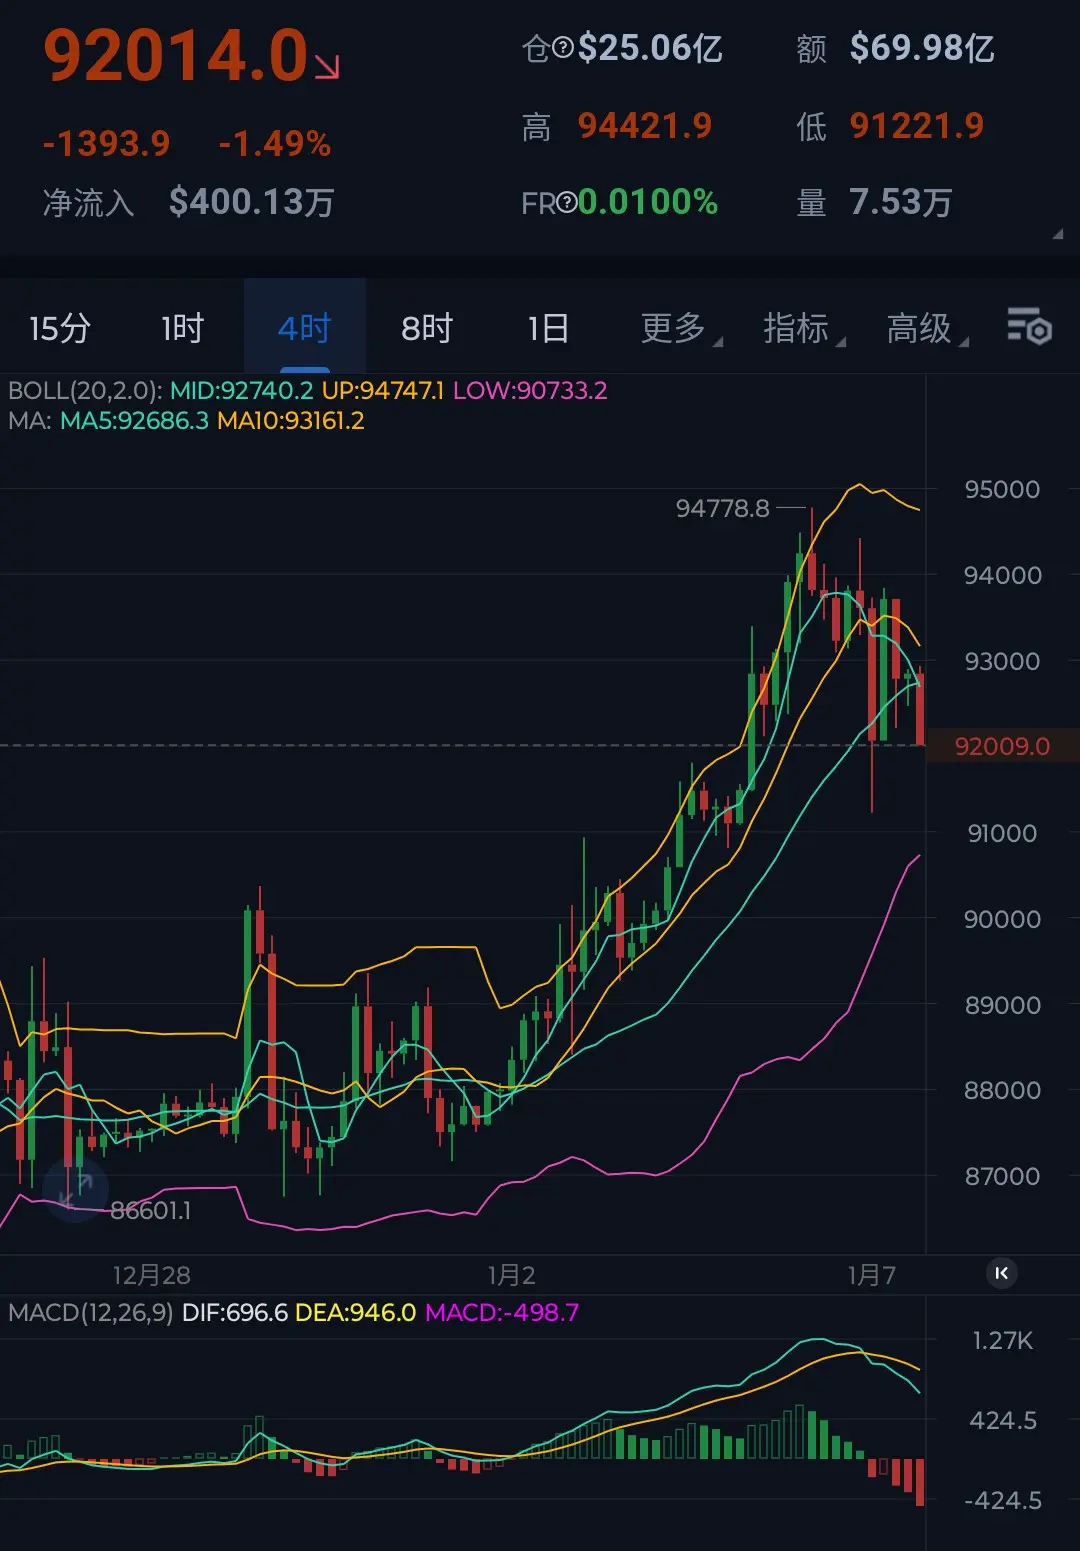Screen dimensions: 1080x1551
Task: Jump to latest candle arrow button
Action: [x=1002, y=1273]
